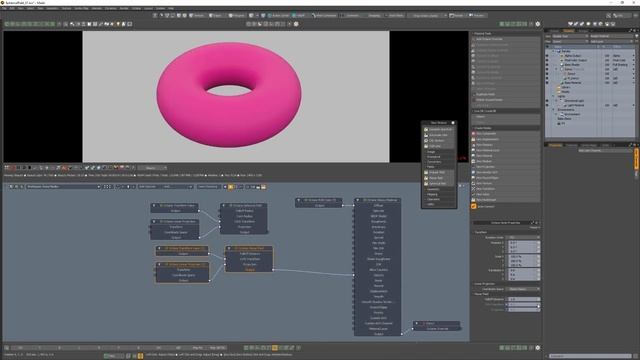The height and width of the screenshot is (360, 640).
Task: Open the viewport settings gear in the top toolbar
Action: click(x=538, y=24)
